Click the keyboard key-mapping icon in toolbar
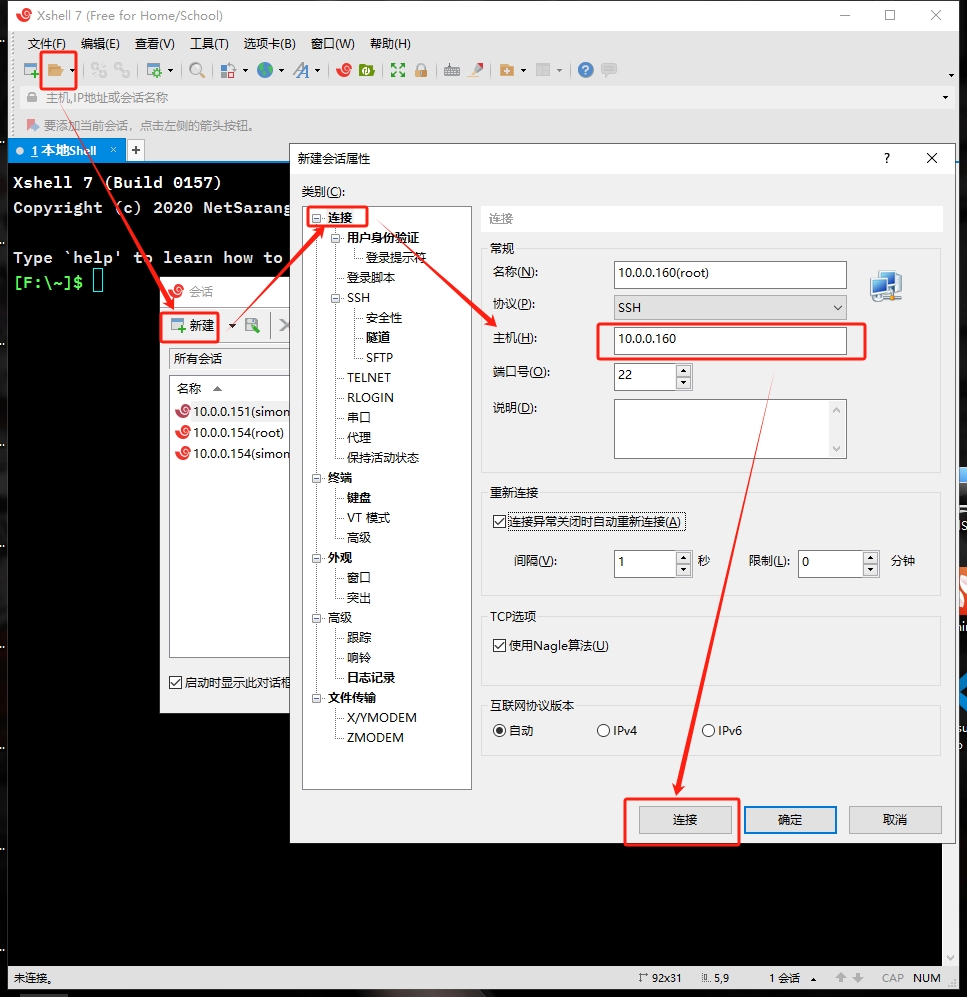The width and height of the screenshot is (967, 997). coord(452,70)
